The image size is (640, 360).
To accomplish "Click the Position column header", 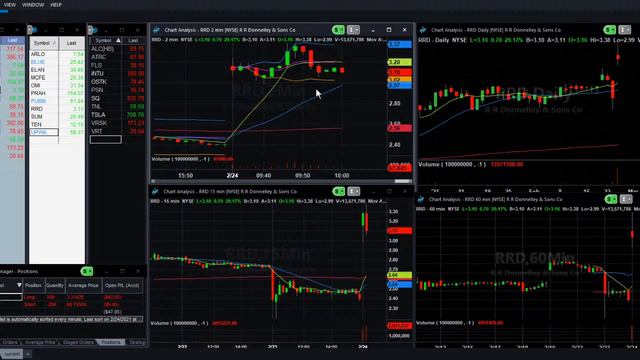I will click(x=33, y=285).
